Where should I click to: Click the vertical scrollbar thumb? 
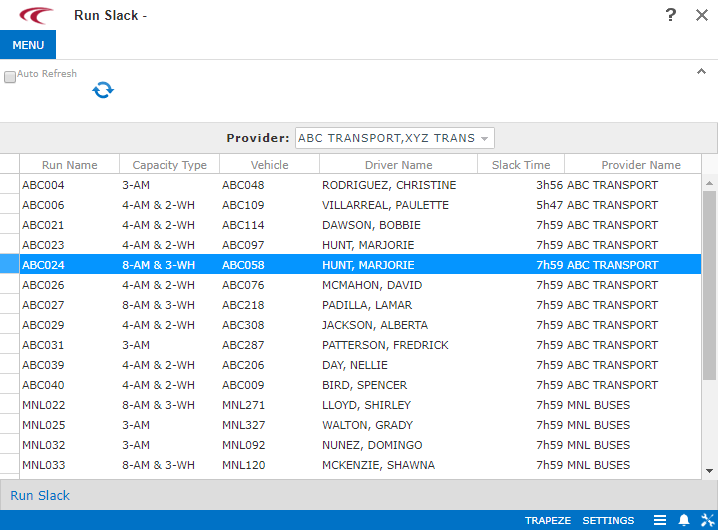[x=709, y=285]
